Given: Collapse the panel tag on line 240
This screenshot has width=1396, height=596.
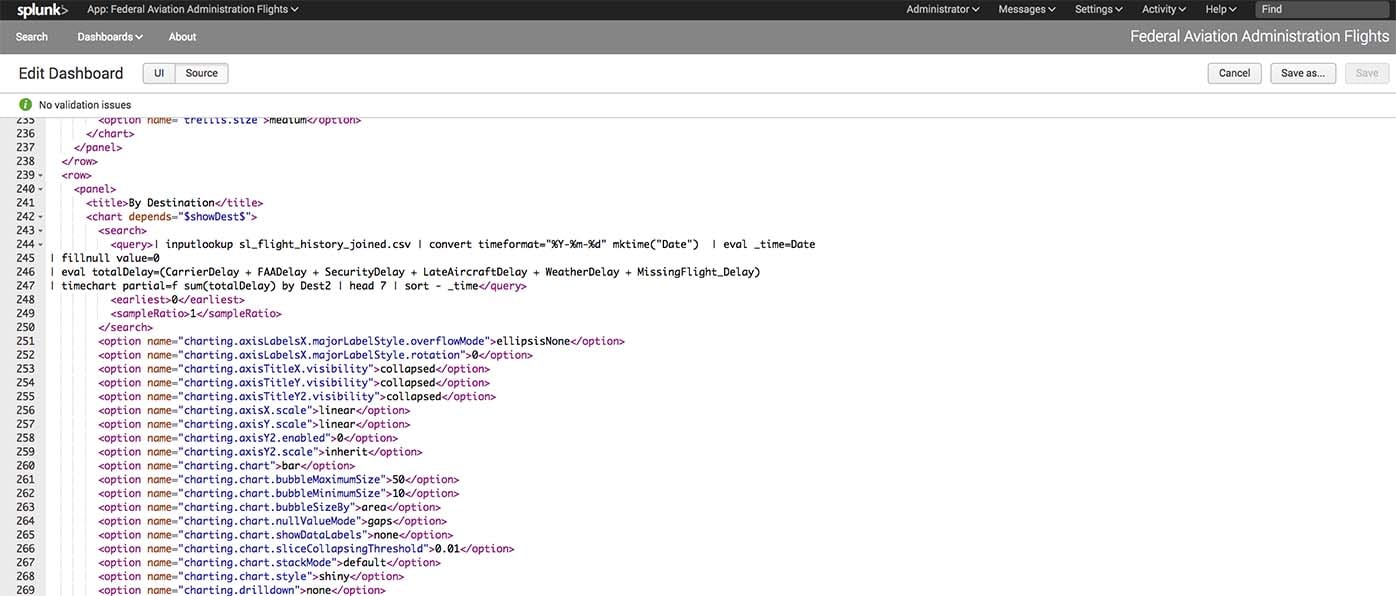Looking at the screenshot, I should [x=40, y=189].
